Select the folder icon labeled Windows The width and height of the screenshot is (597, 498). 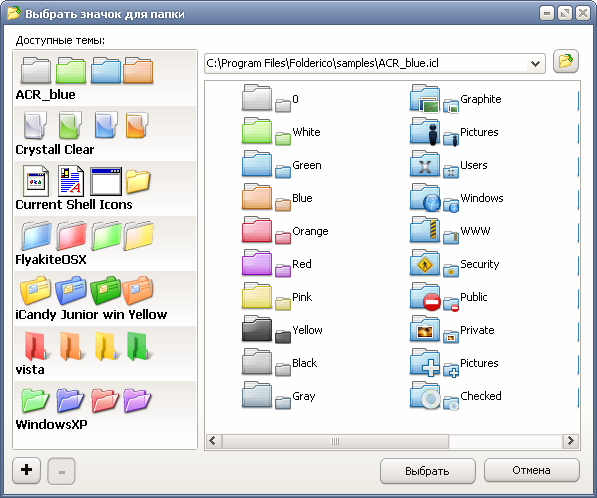click(457, 198)
